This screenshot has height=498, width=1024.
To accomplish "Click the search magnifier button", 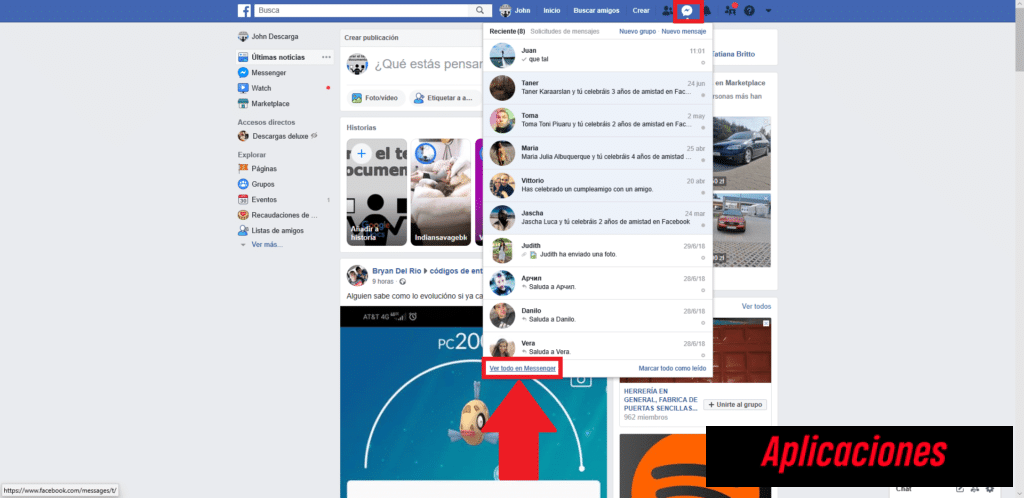I will (480, 10).
